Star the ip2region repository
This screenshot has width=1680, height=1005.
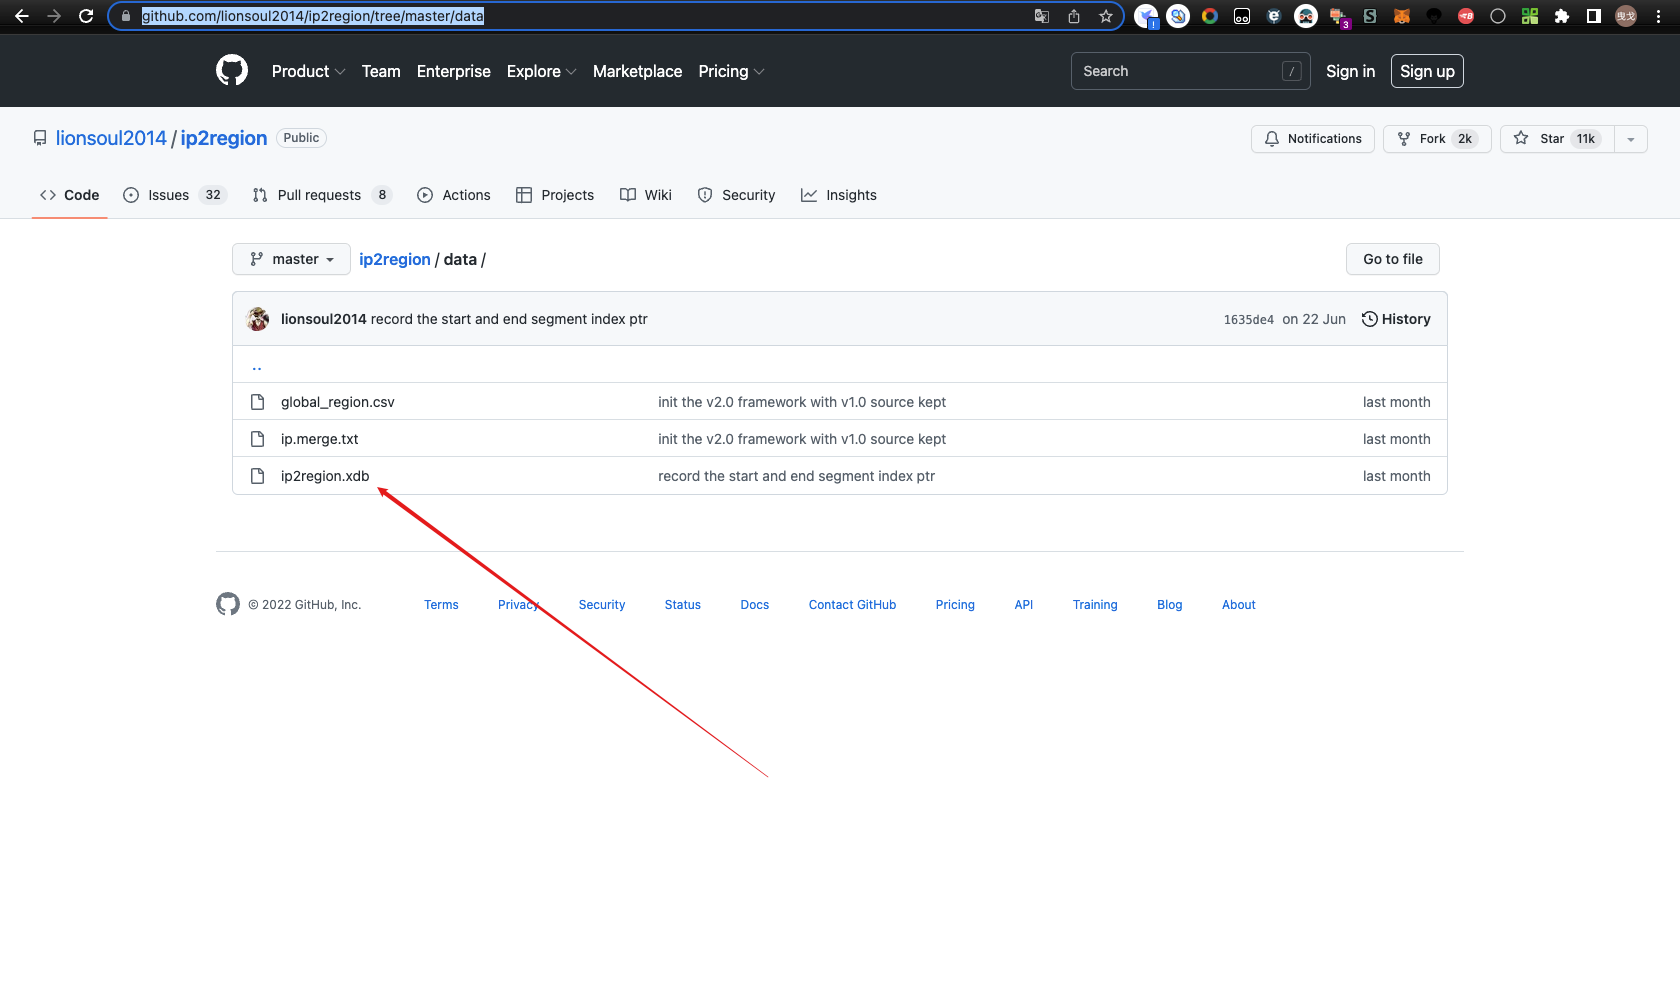1557,139
